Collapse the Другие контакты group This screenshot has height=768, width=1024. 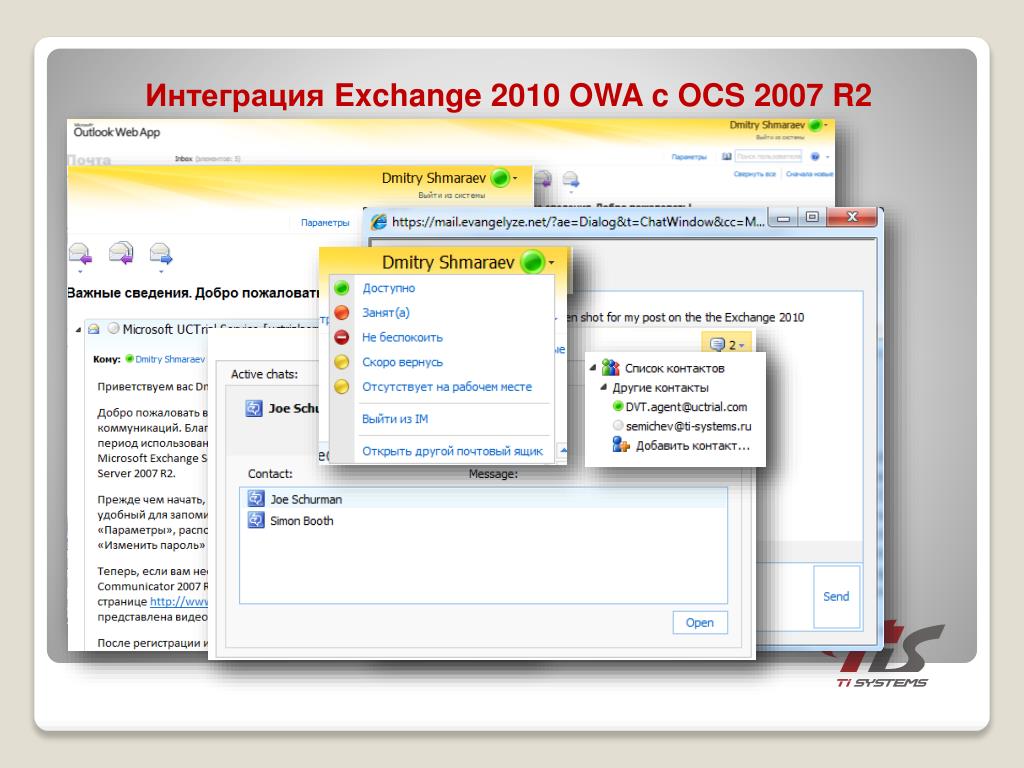coord(603,387)
